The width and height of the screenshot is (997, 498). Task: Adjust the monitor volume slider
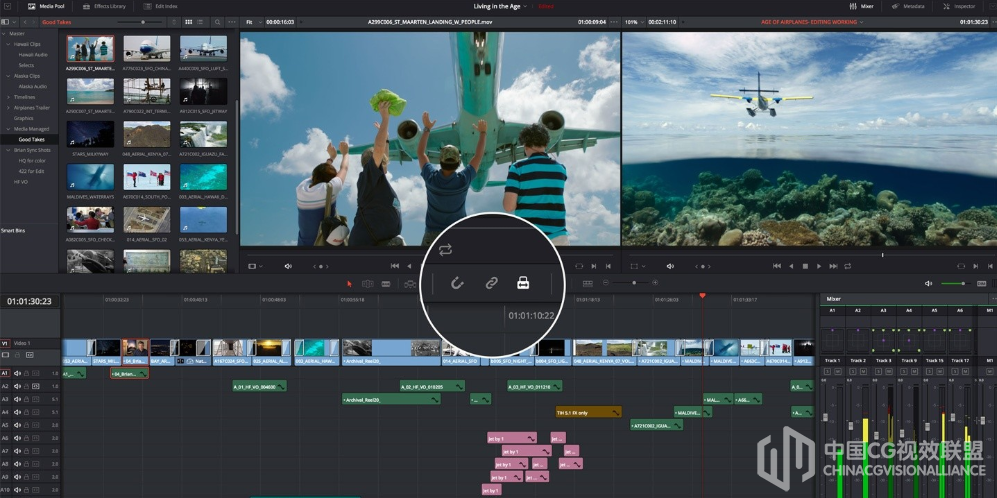point(963,284)
